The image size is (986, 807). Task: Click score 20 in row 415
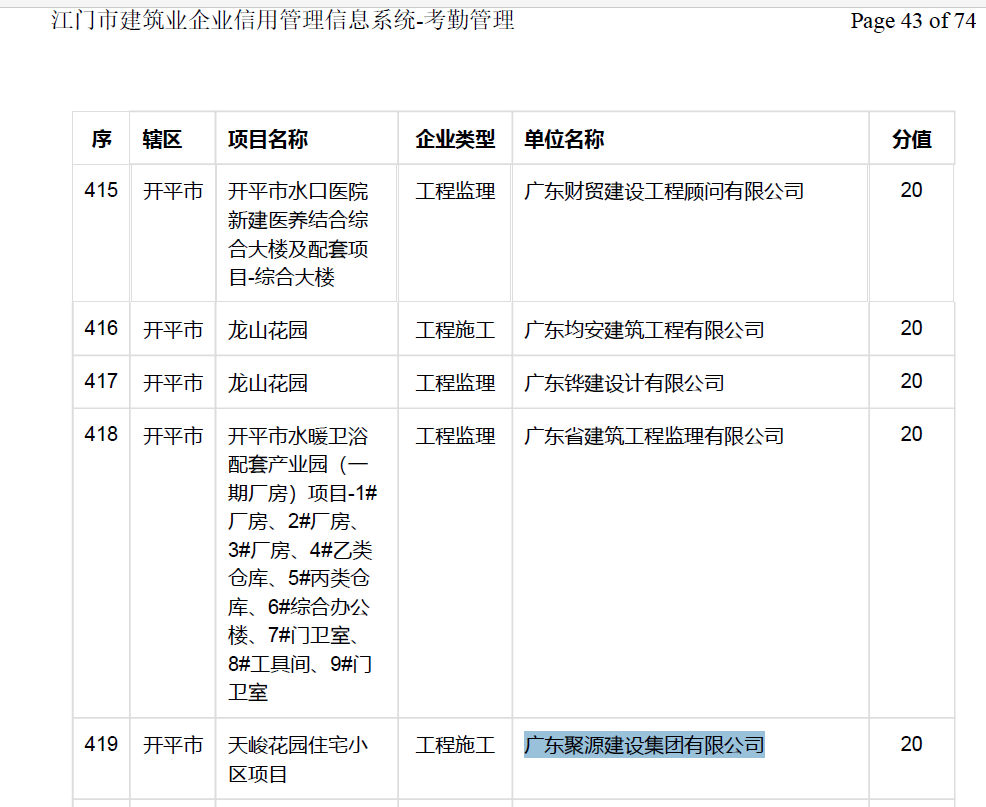[911, 190]
